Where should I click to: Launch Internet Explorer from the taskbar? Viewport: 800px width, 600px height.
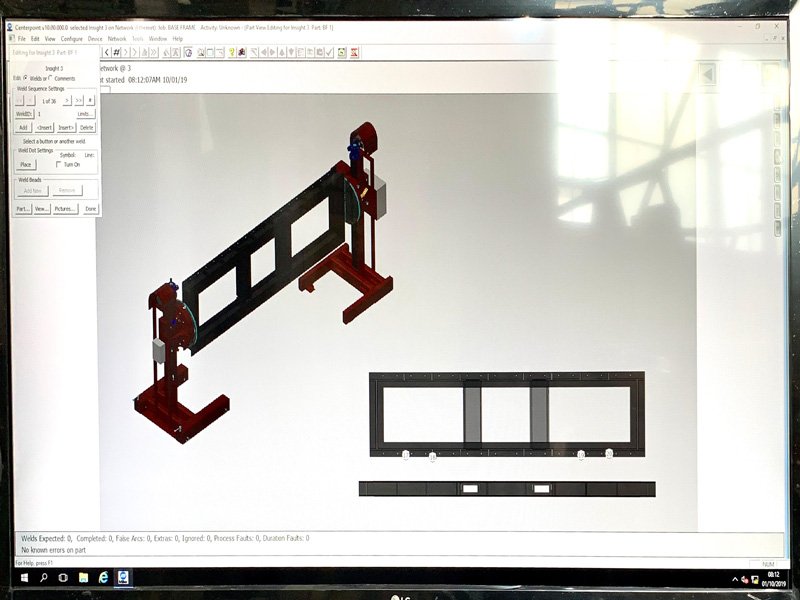104,578
